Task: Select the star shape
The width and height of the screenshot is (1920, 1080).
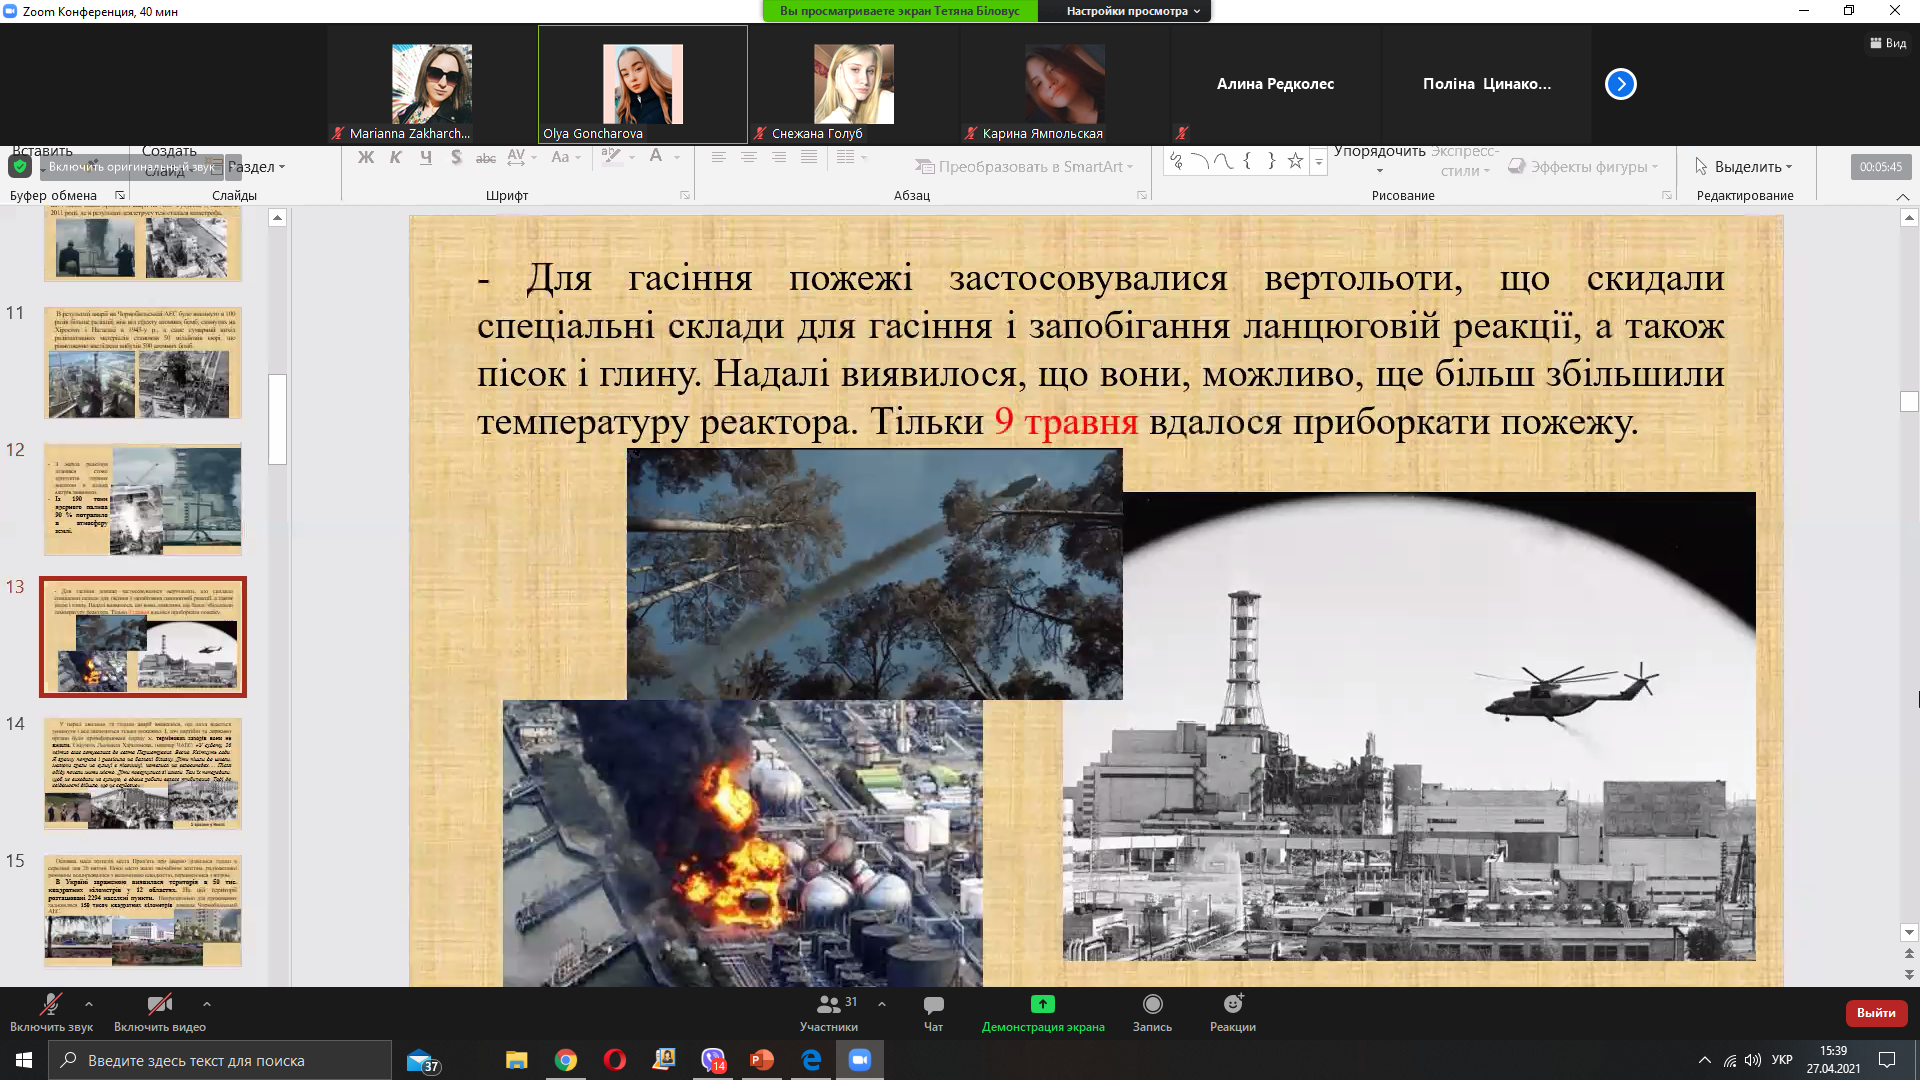Action: point(1295,160)
